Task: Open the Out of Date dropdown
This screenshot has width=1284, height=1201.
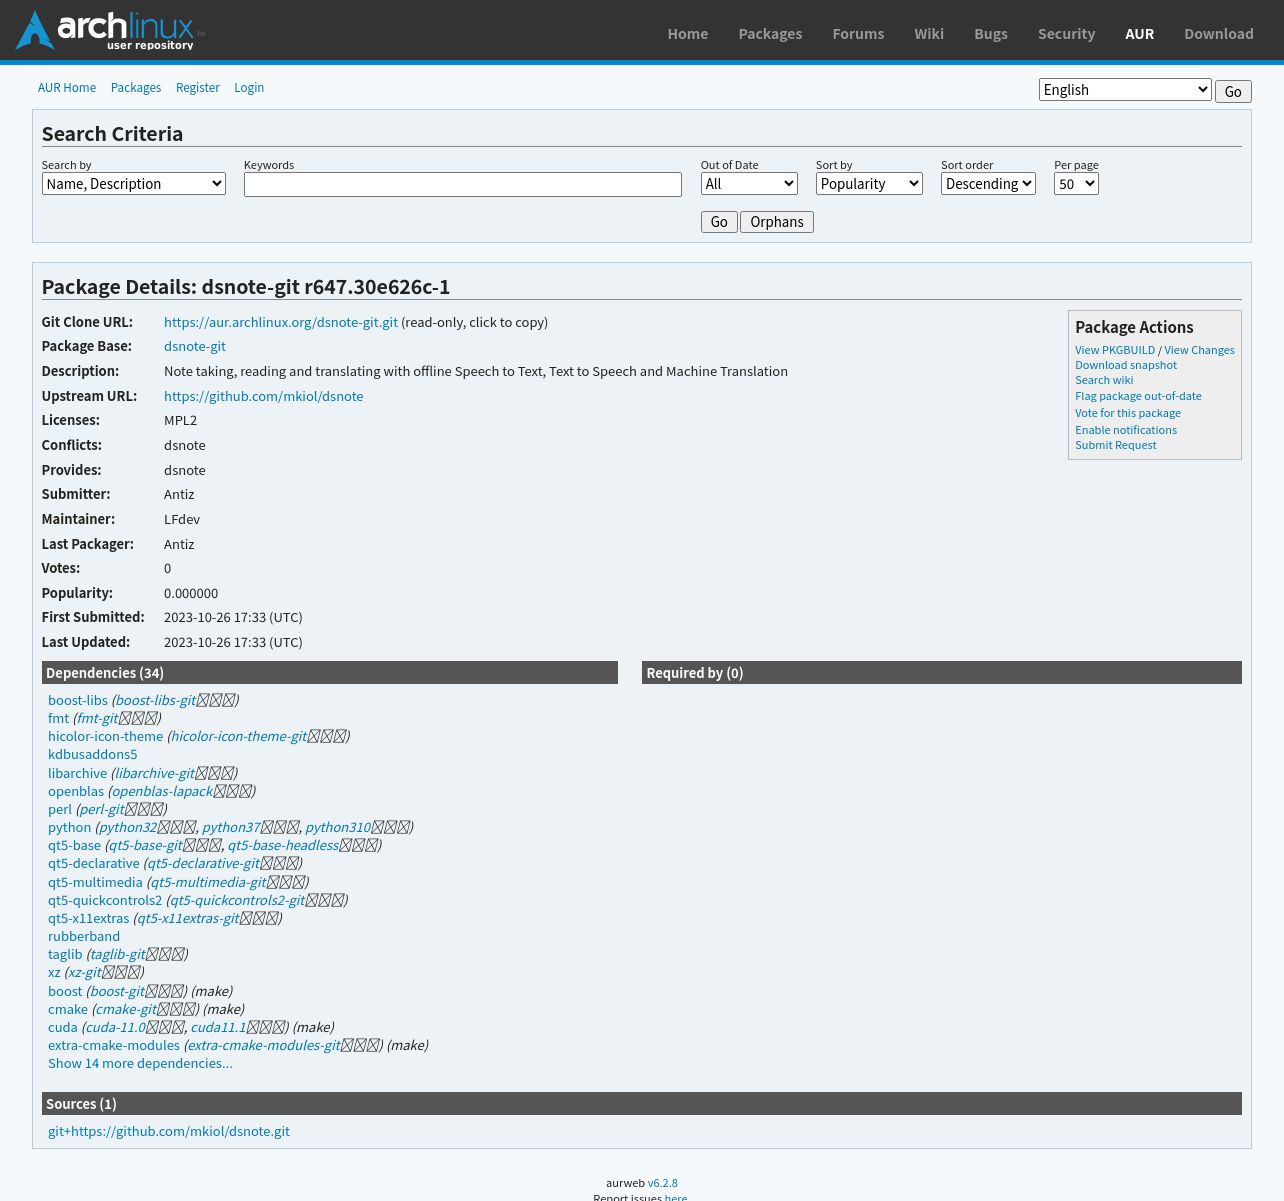Action: coord(749,184)
